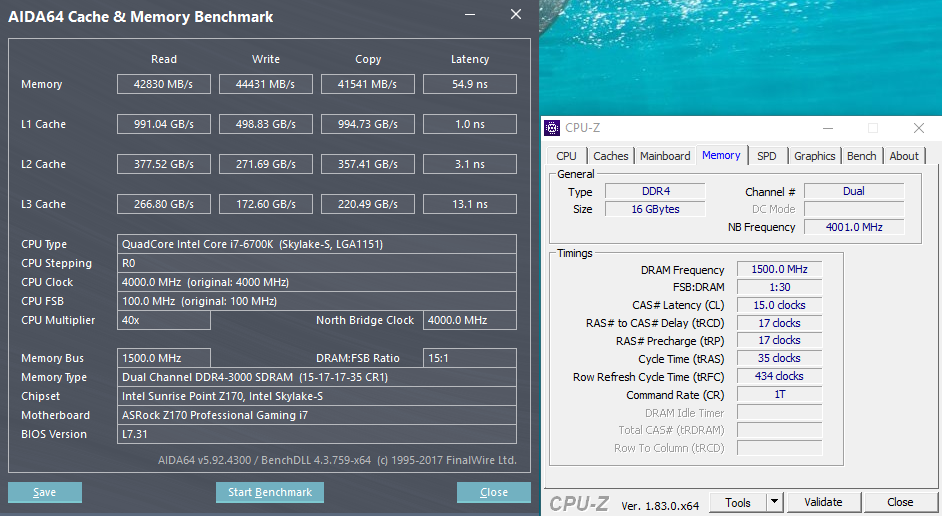Click the Tools button in CPU-Z
942x516 pixels.
[738, 502]
